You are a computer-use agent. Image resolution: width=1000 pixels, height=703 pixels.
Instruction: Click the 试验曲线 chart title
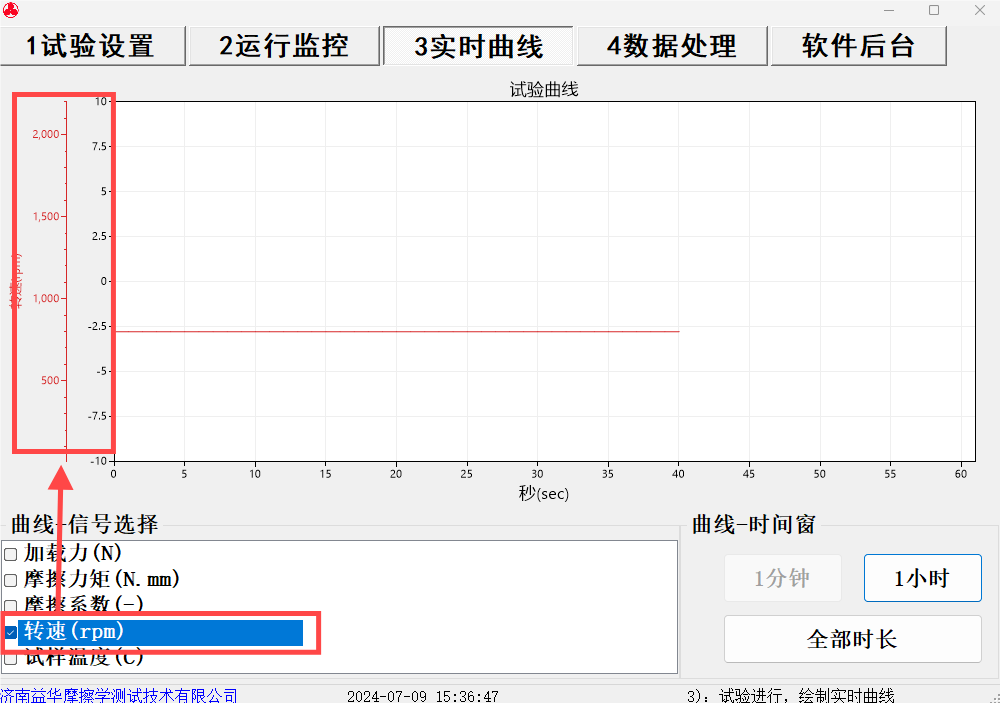[544, 90]
